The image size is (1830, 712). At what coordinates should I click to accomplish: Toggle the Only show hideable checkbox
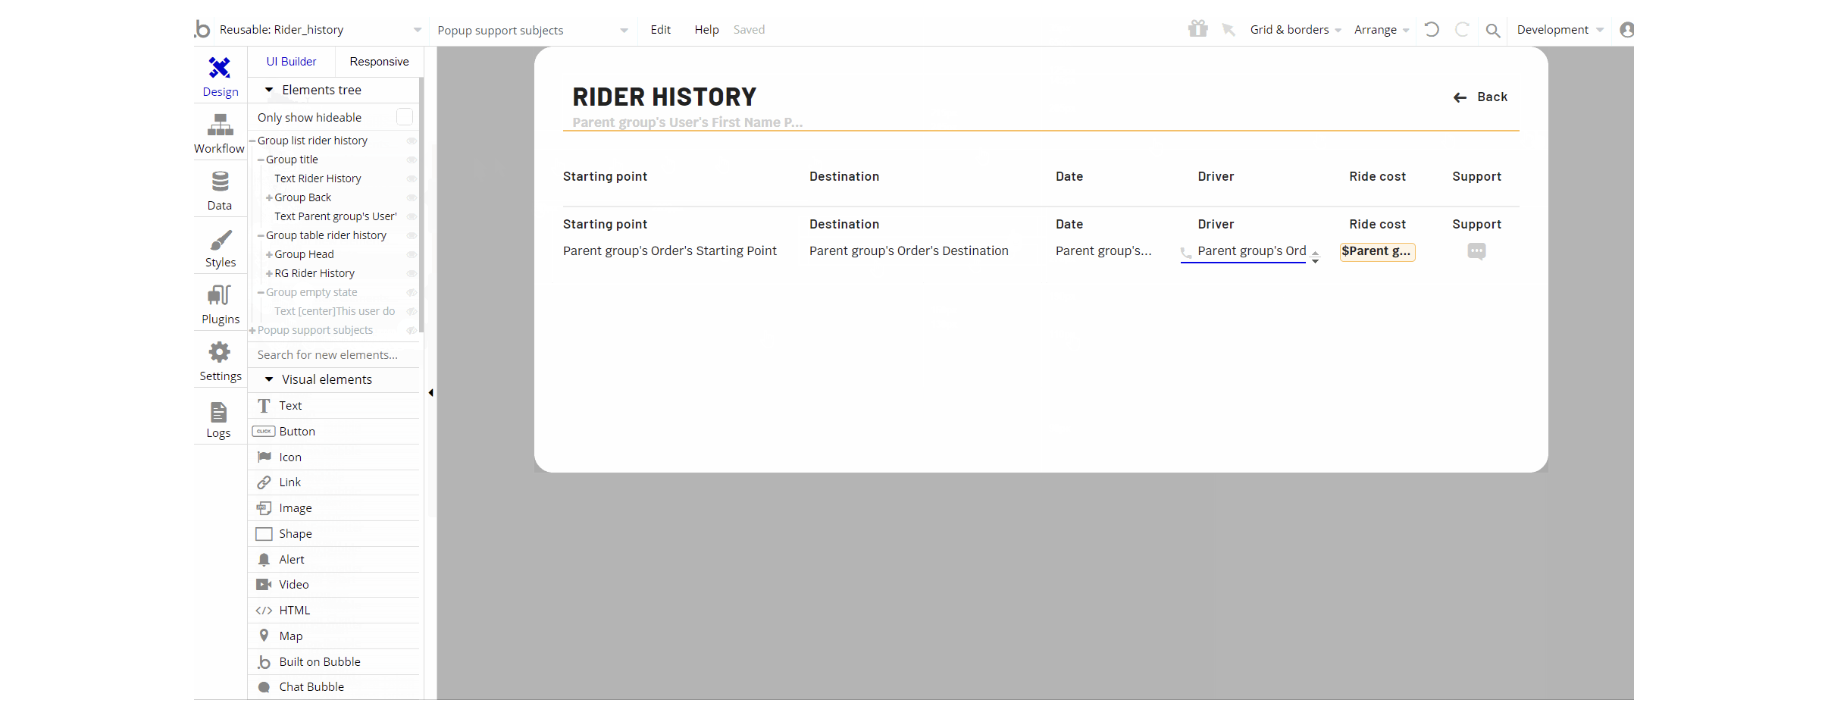[404, 117]
